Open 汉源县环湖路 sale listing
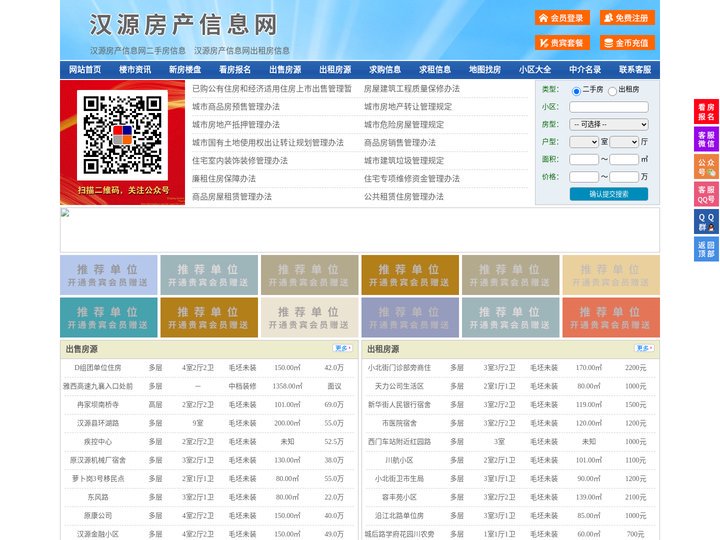The image size is (720, 540). (x=98, y=423)
